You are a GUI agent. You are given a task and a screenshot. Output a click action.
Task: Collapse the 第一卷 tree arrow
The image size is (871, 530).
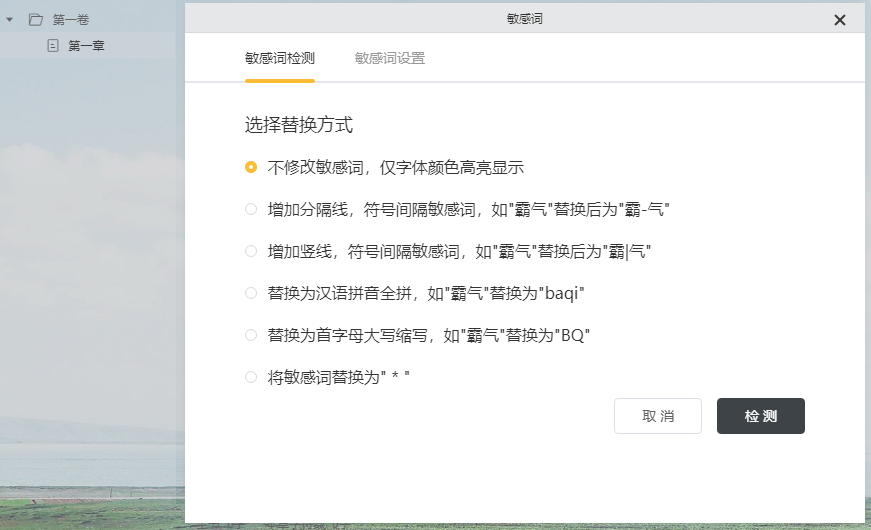coord(9,20)
